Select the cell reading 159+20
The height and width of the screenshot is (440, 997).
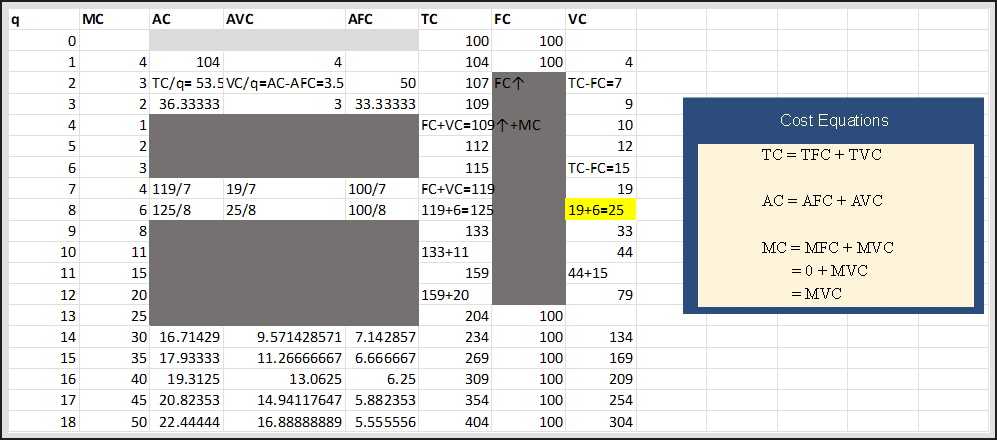pyautogui.click(x=455, y=294)
